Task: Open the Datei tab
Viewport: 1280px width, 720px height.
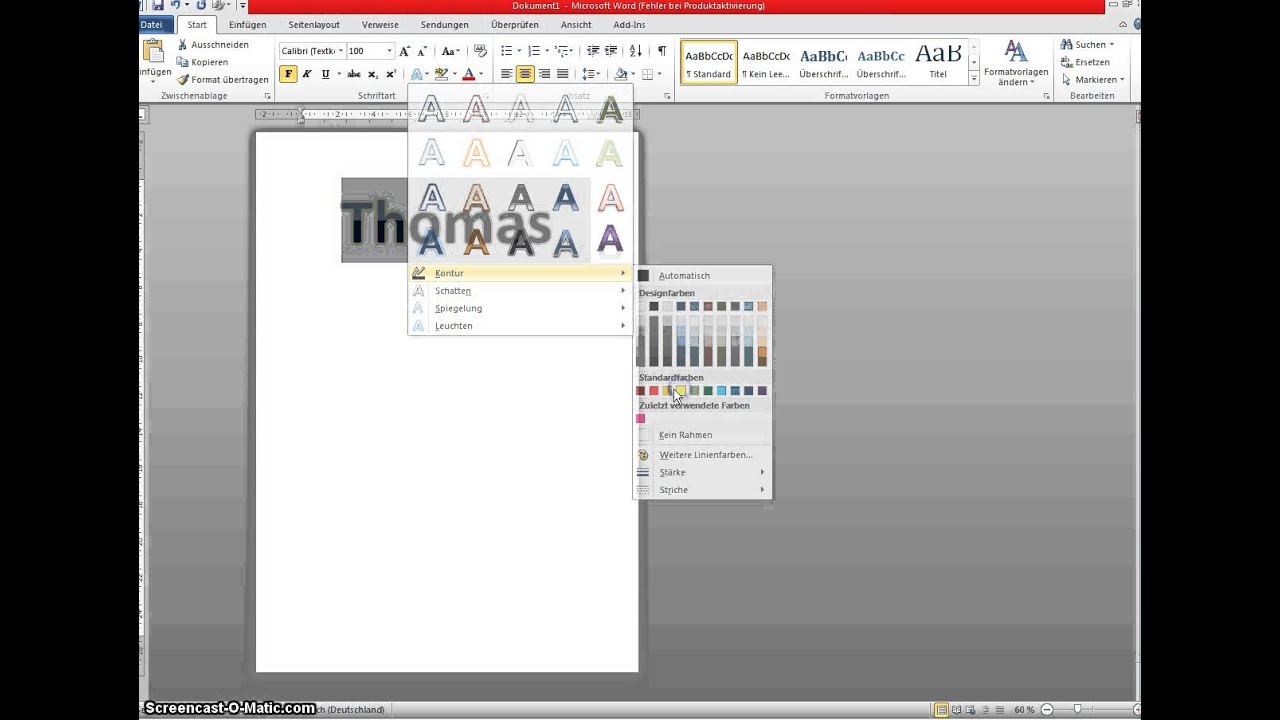Action: click(151, 24)
